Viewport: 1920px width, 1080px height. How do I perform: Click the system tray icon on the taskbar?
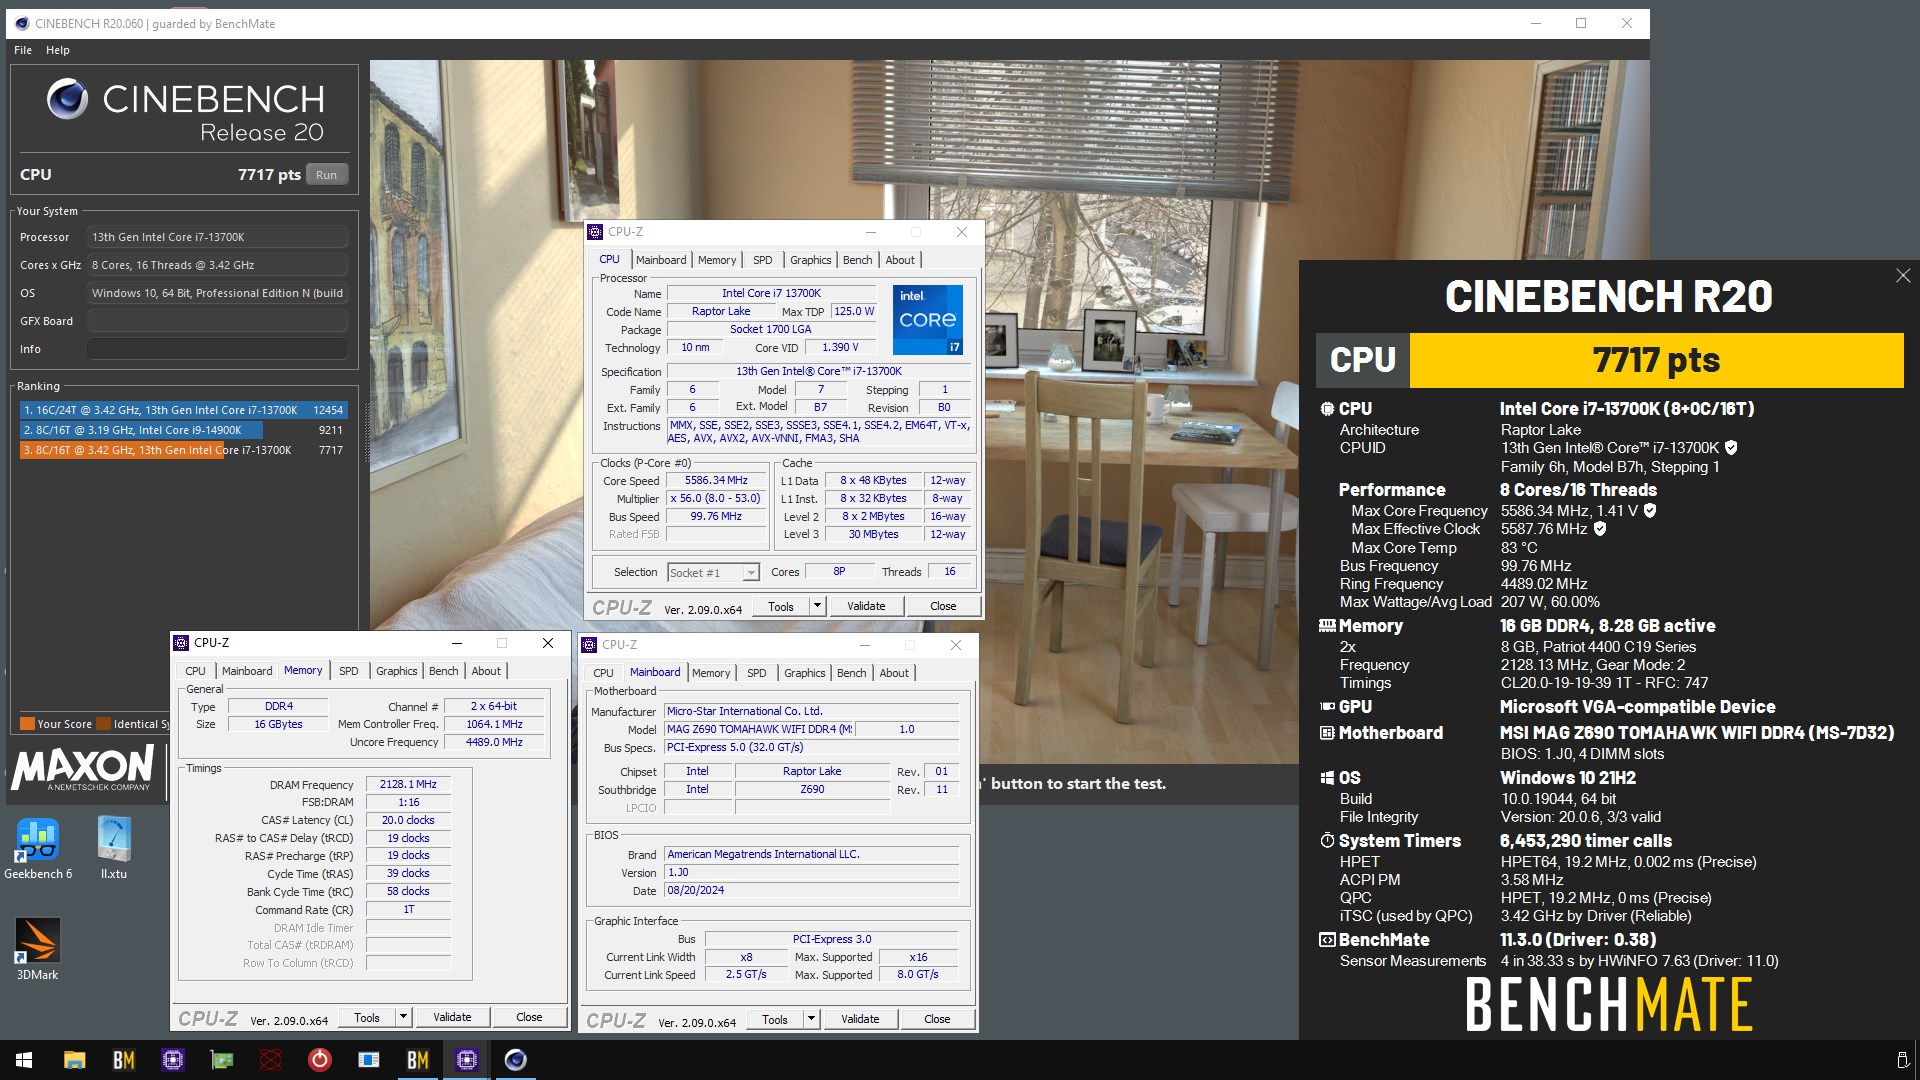click(1901, 1060)
